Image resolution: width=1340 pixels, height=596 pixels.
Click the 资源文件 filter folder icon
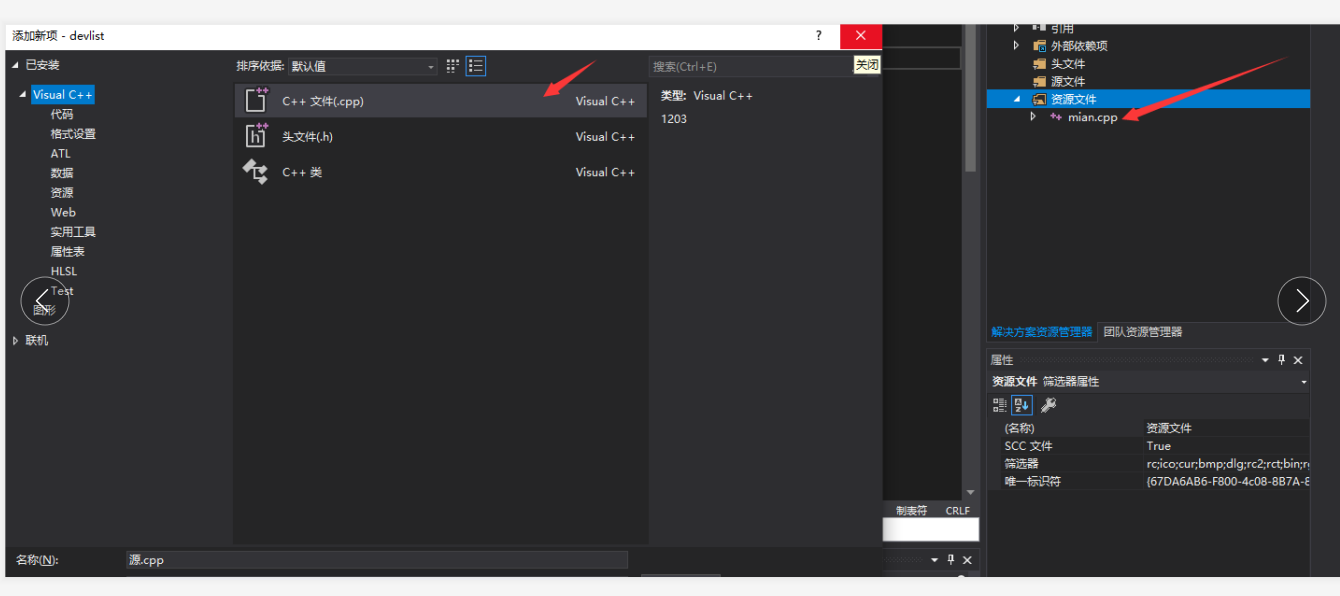point(1040,100)
